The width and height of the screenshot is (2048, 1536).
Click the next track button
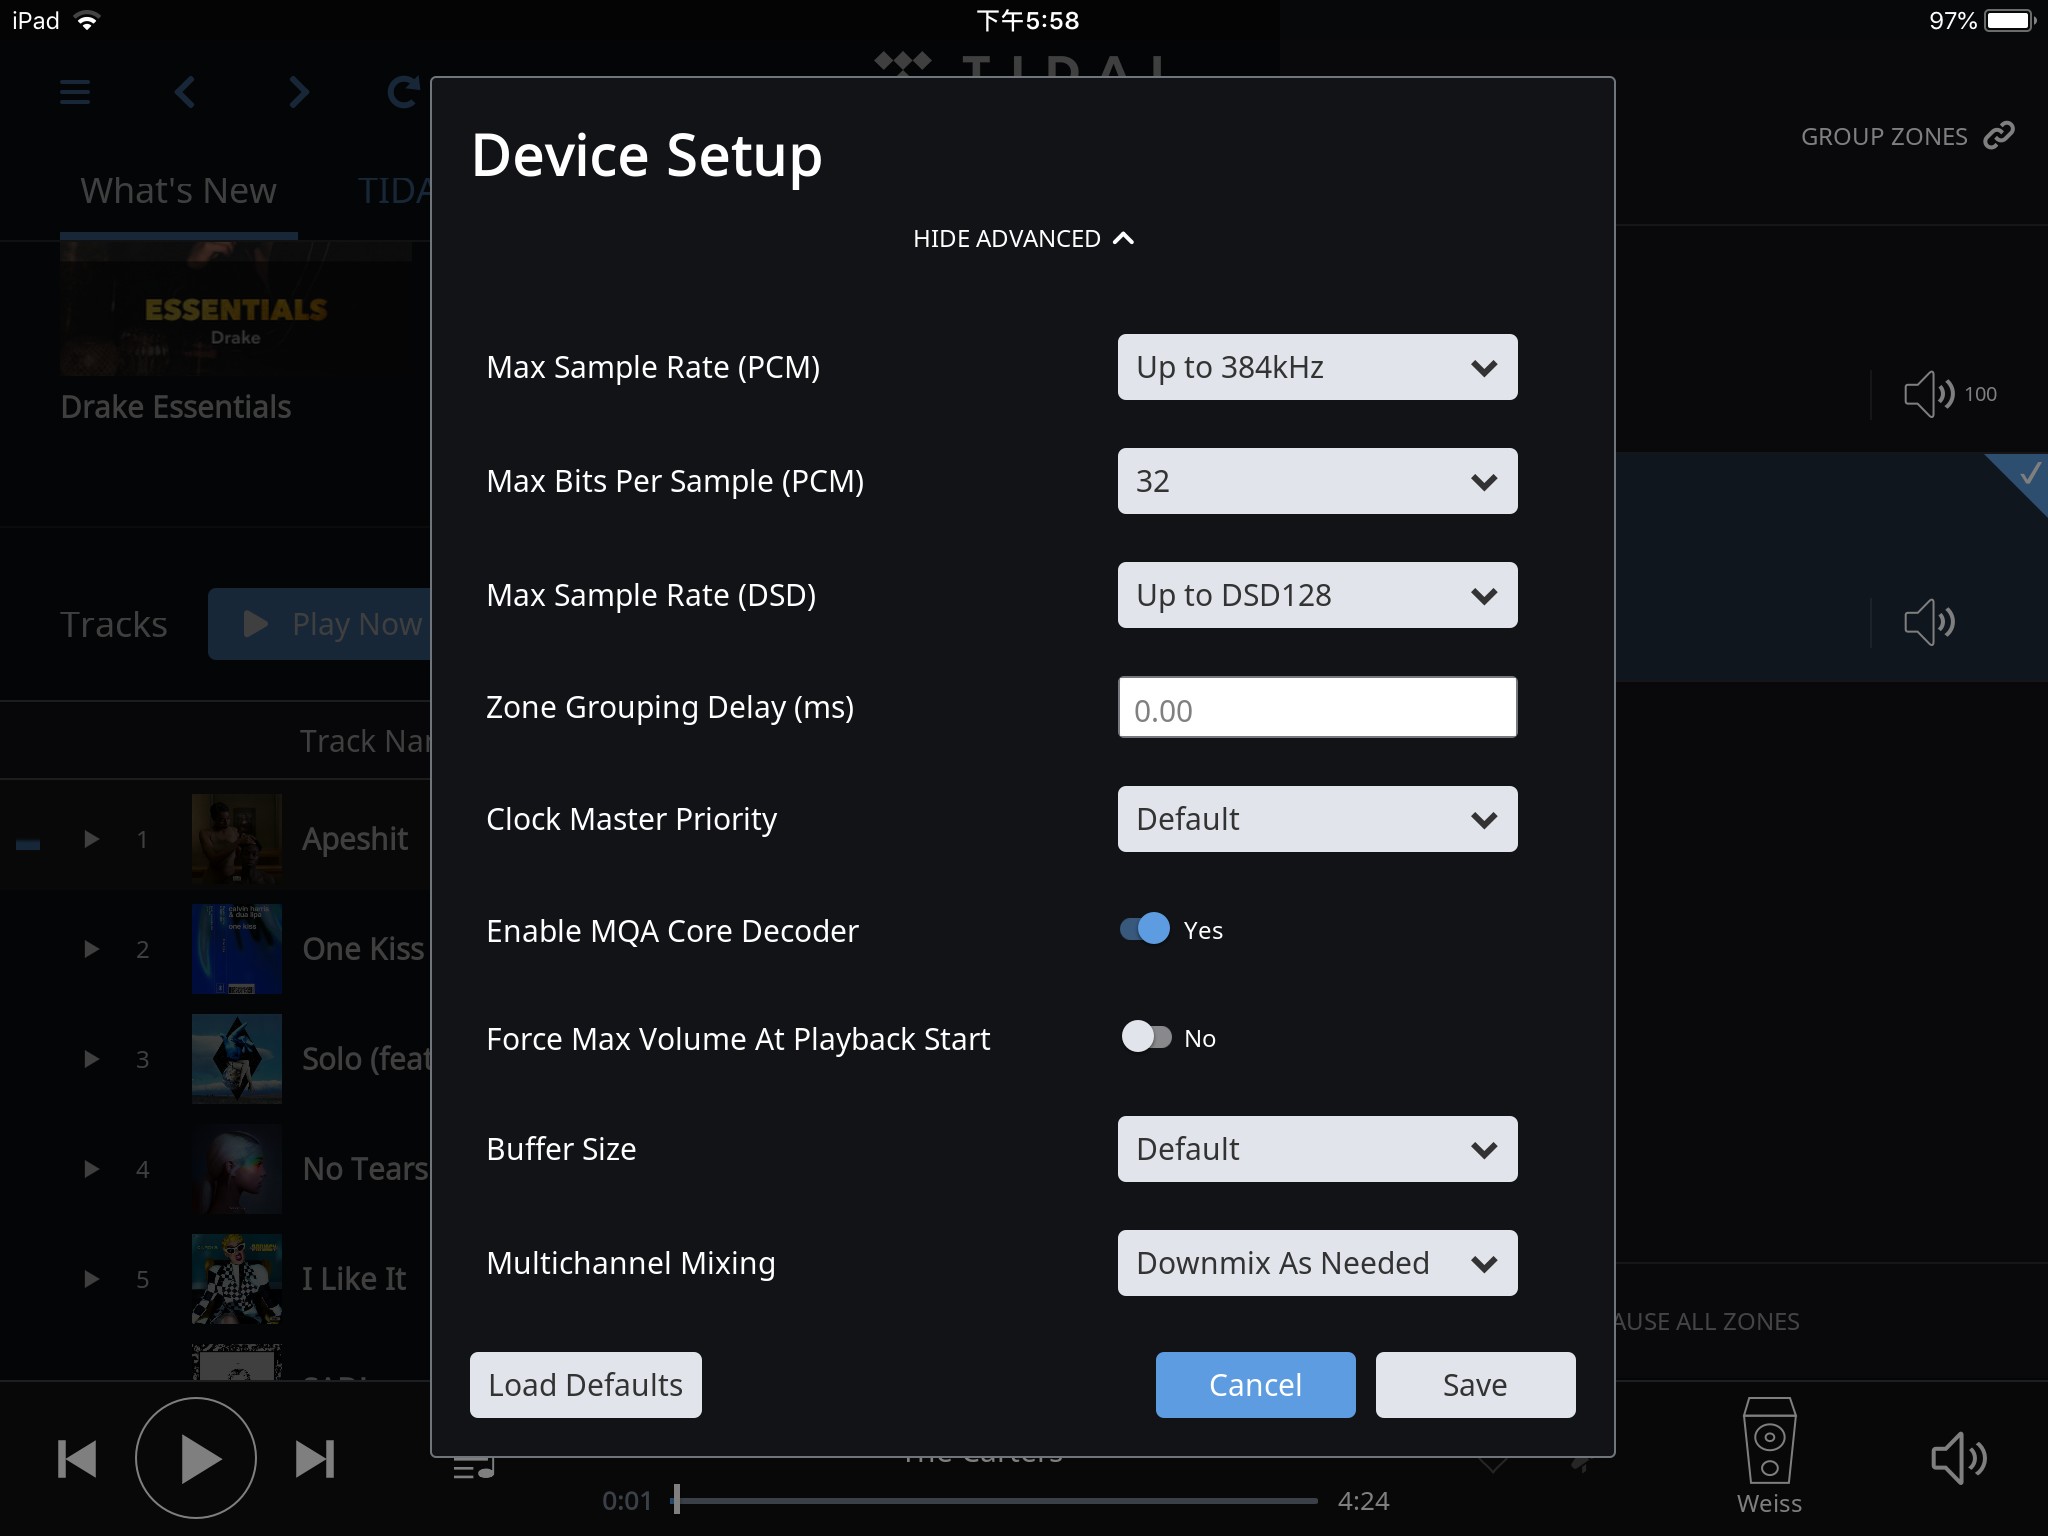(x=314, y=1459)
